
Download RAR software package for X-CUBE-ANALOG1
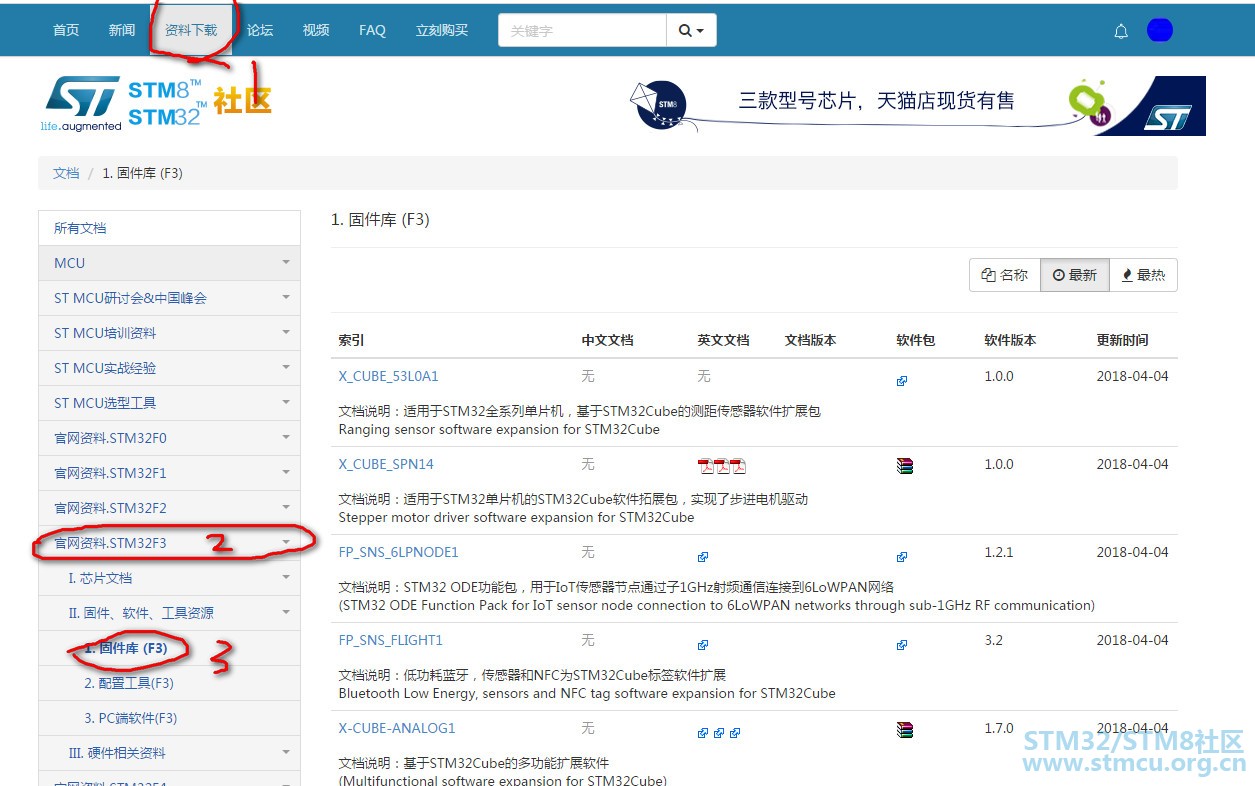pos(905,729)
